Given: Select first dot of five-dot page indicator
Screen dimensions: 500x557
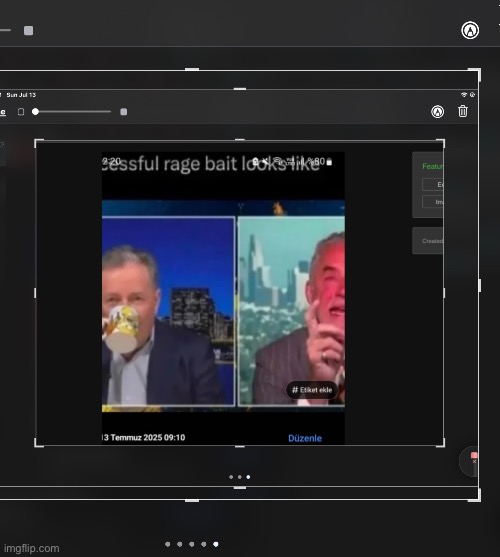Looking at the screenshot, I should (x=168, y=544).
